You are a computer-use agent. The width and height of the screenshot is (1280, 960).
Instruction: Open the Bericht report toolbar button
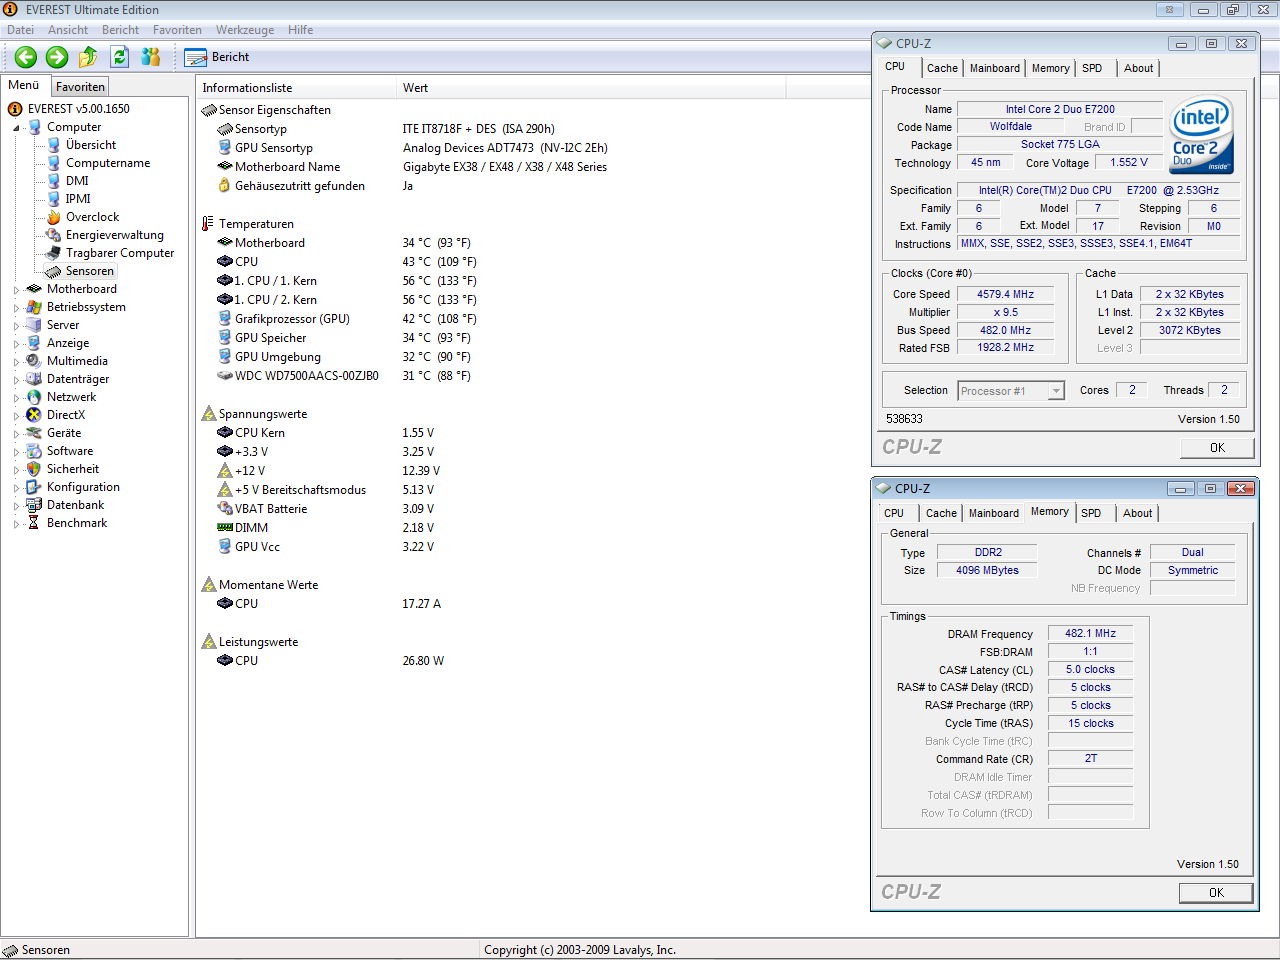point(217,57)
